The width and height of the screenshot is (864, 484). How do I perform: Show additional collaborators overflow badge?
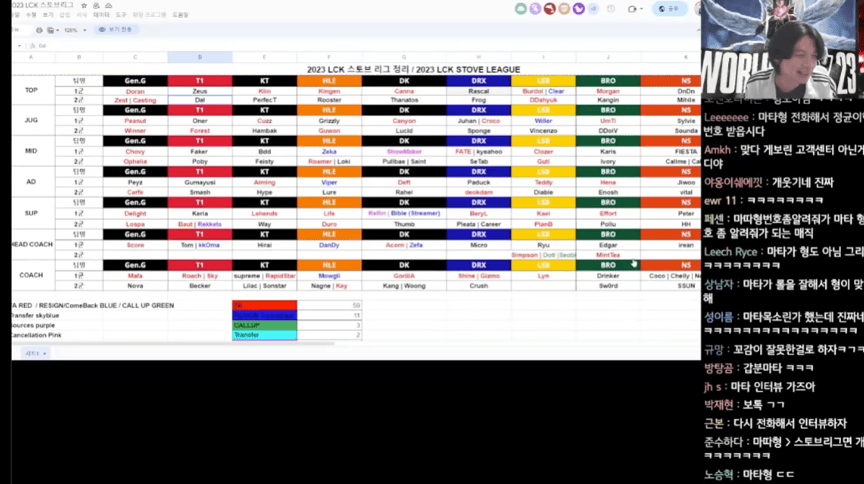593,9
